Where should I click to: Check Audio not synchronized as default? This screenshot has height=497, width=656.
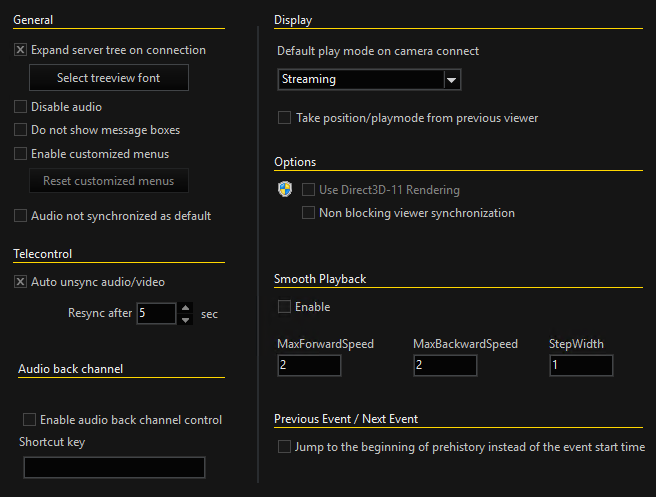point(20,215)
